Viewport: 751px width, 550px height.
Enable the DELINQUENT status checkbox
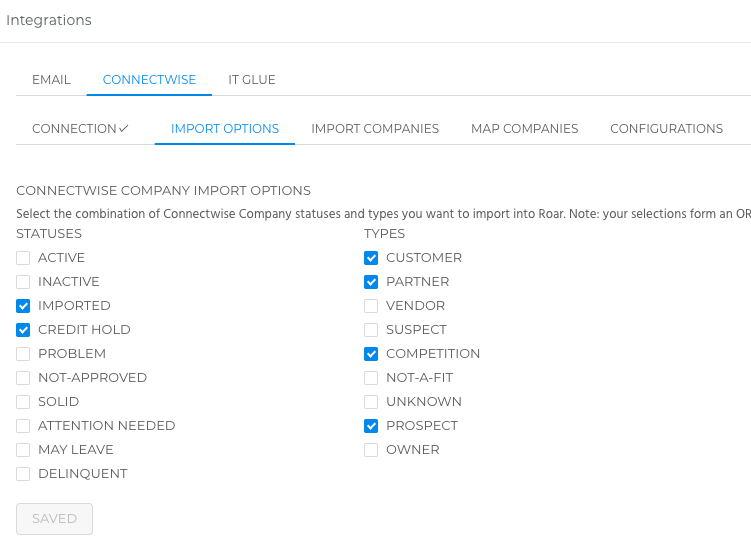click(x=23, y=473)
